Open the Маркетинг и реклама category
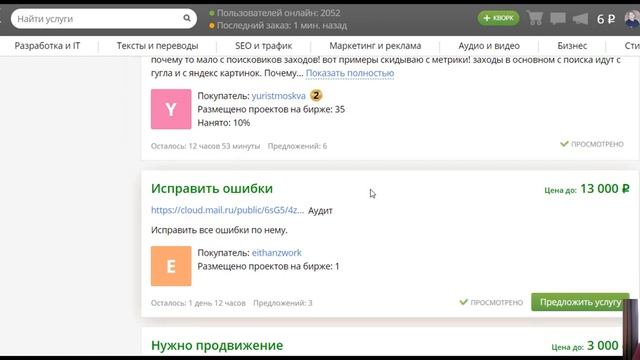The image size is (640, 360). pyautogui.click(x=375, y=46)
